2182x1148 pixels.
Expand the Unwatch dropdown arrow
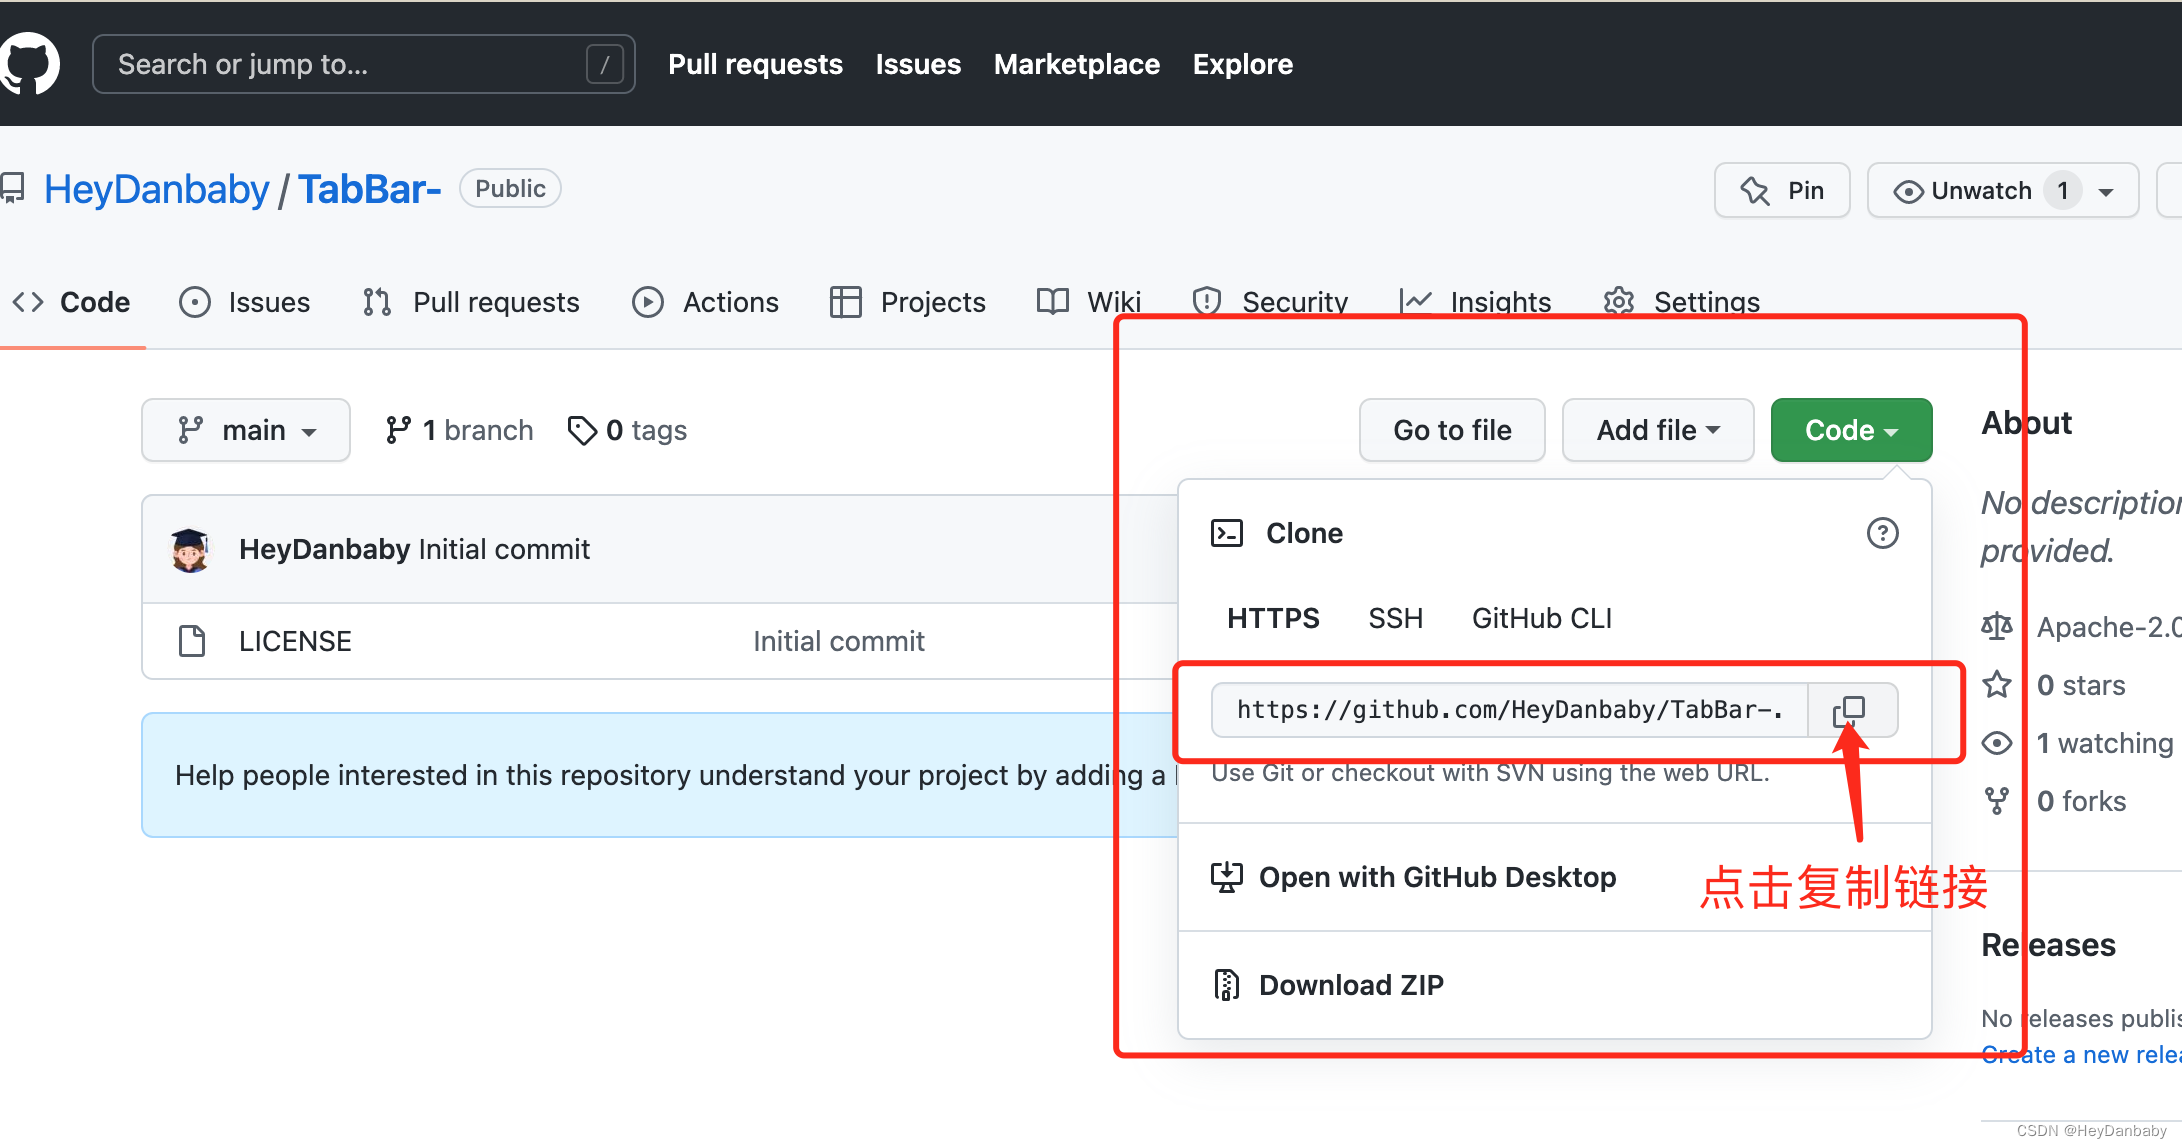2106,191
